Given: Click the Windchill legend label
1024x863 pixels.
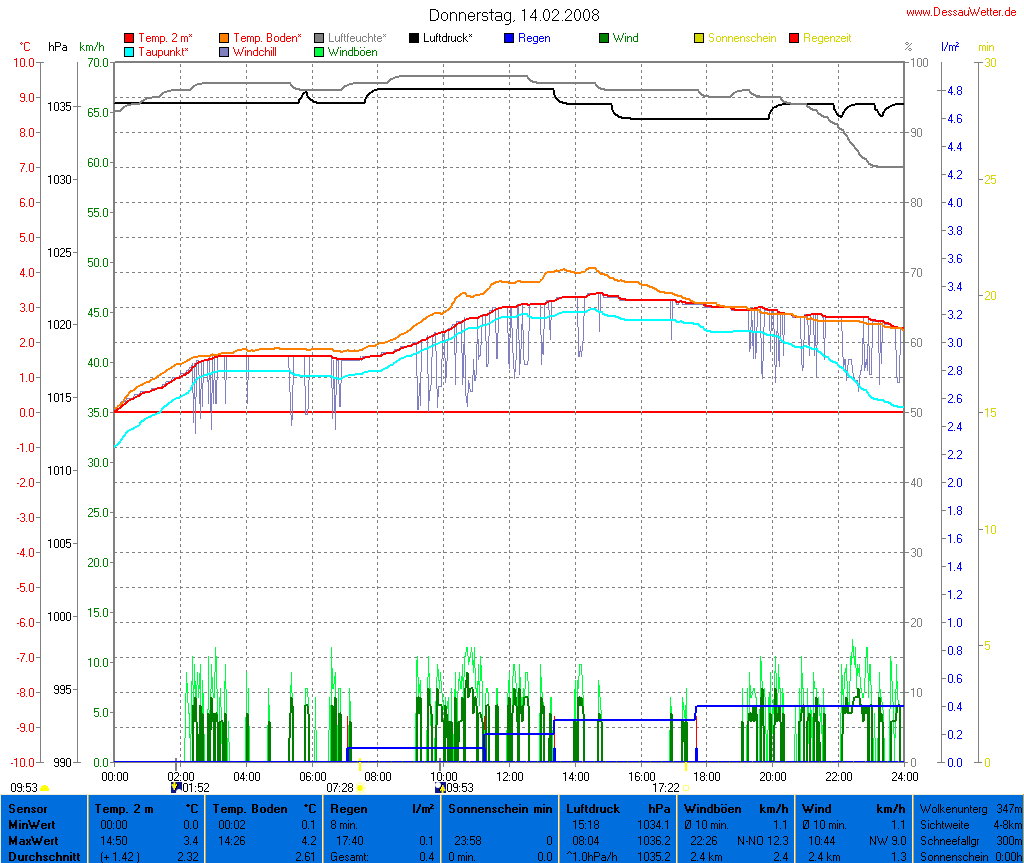Looking at the screenshot, I should [x=256, y=51].
